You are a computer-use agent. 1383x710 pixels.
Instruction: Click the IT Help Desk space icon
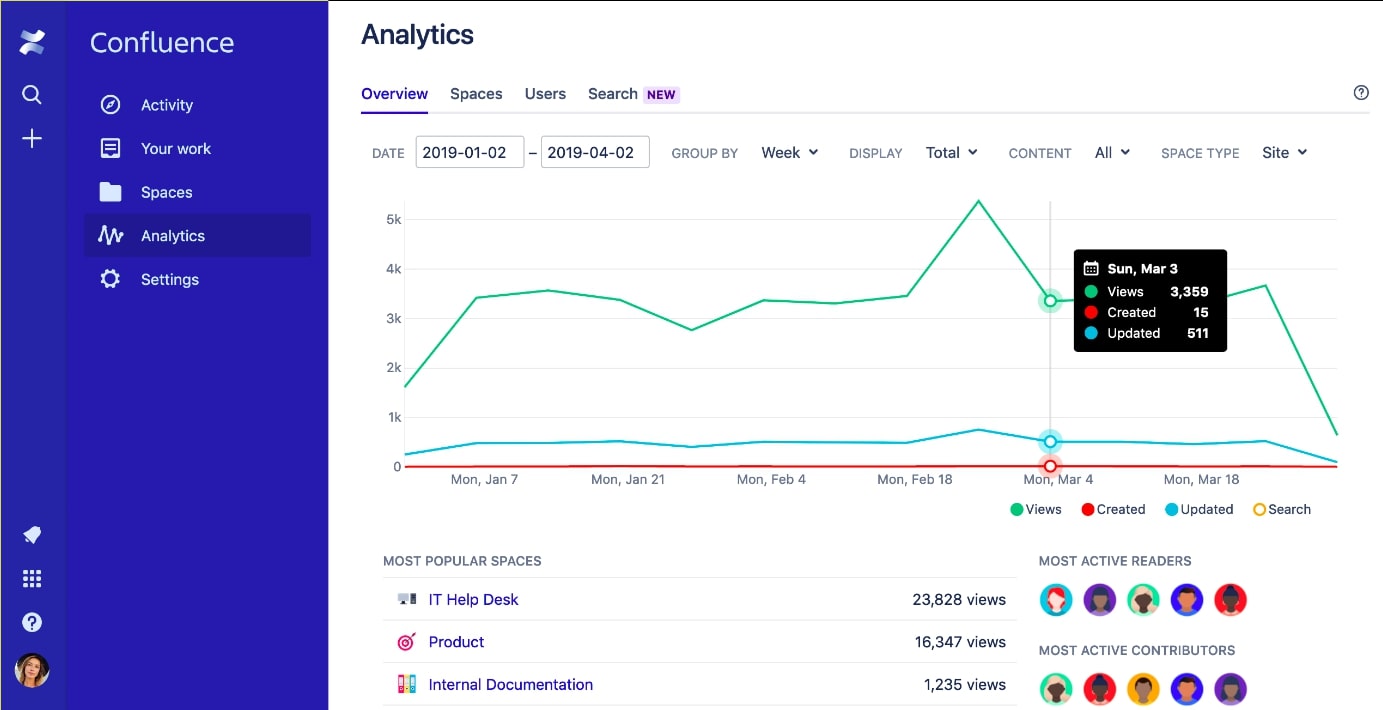[407, 599]
